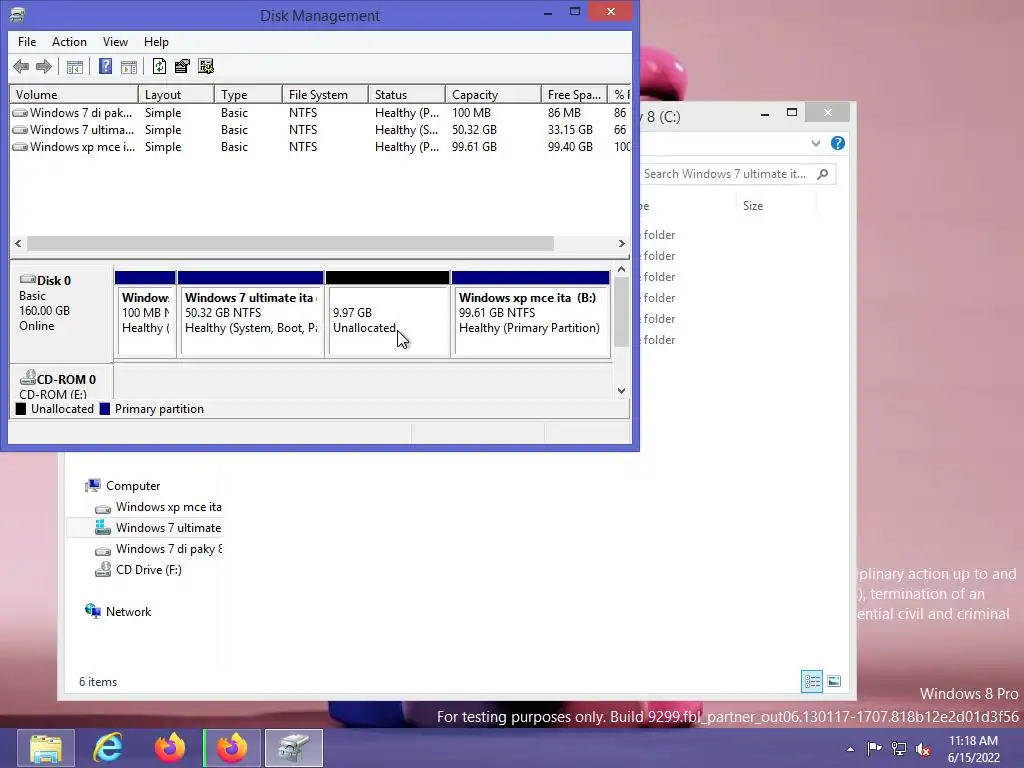The image size is (1024, 768).
Task: Open the first Firefox taskbar icon
Action: pyautogui.click(x=170, y=748)
